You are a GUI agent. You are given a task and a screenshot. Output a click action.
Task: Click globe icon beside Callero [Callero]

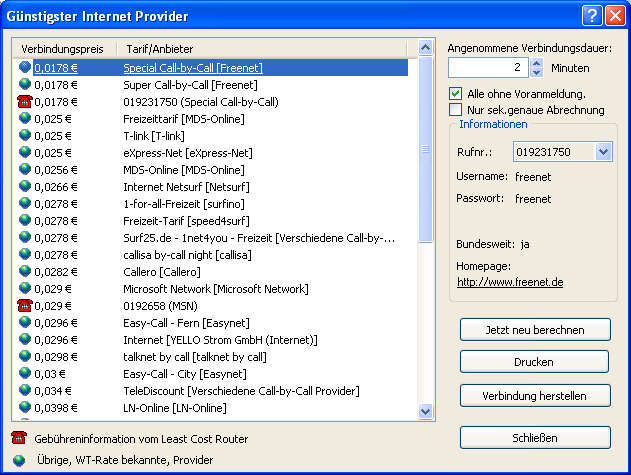(25, 271)
